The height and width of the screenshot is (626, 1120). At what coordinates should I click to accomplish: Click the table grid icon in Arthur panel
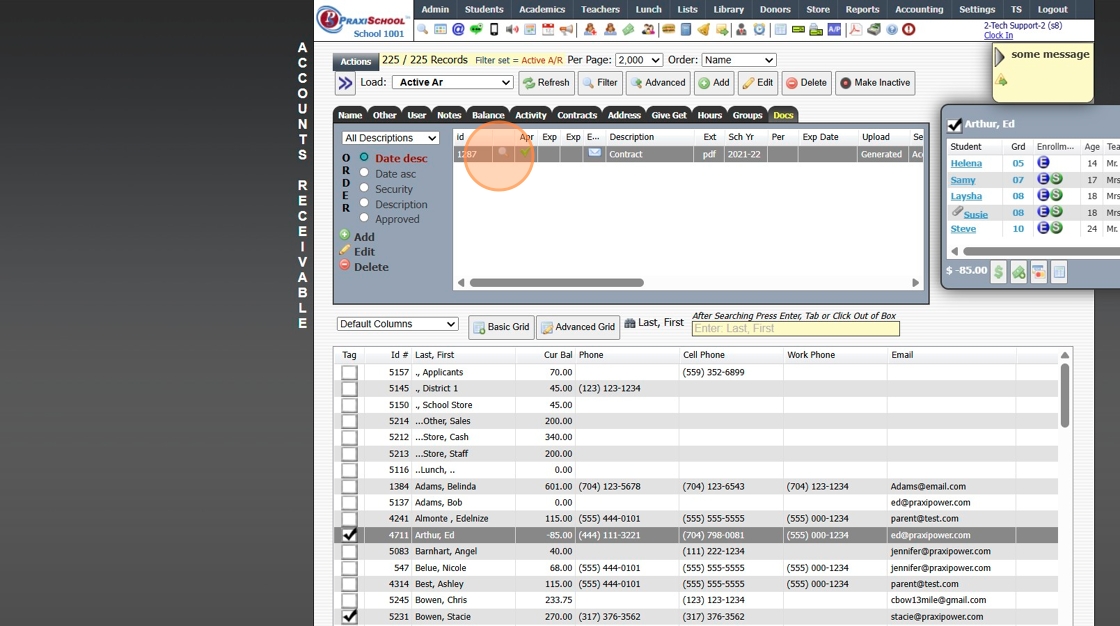click(x=1059, y=272)
